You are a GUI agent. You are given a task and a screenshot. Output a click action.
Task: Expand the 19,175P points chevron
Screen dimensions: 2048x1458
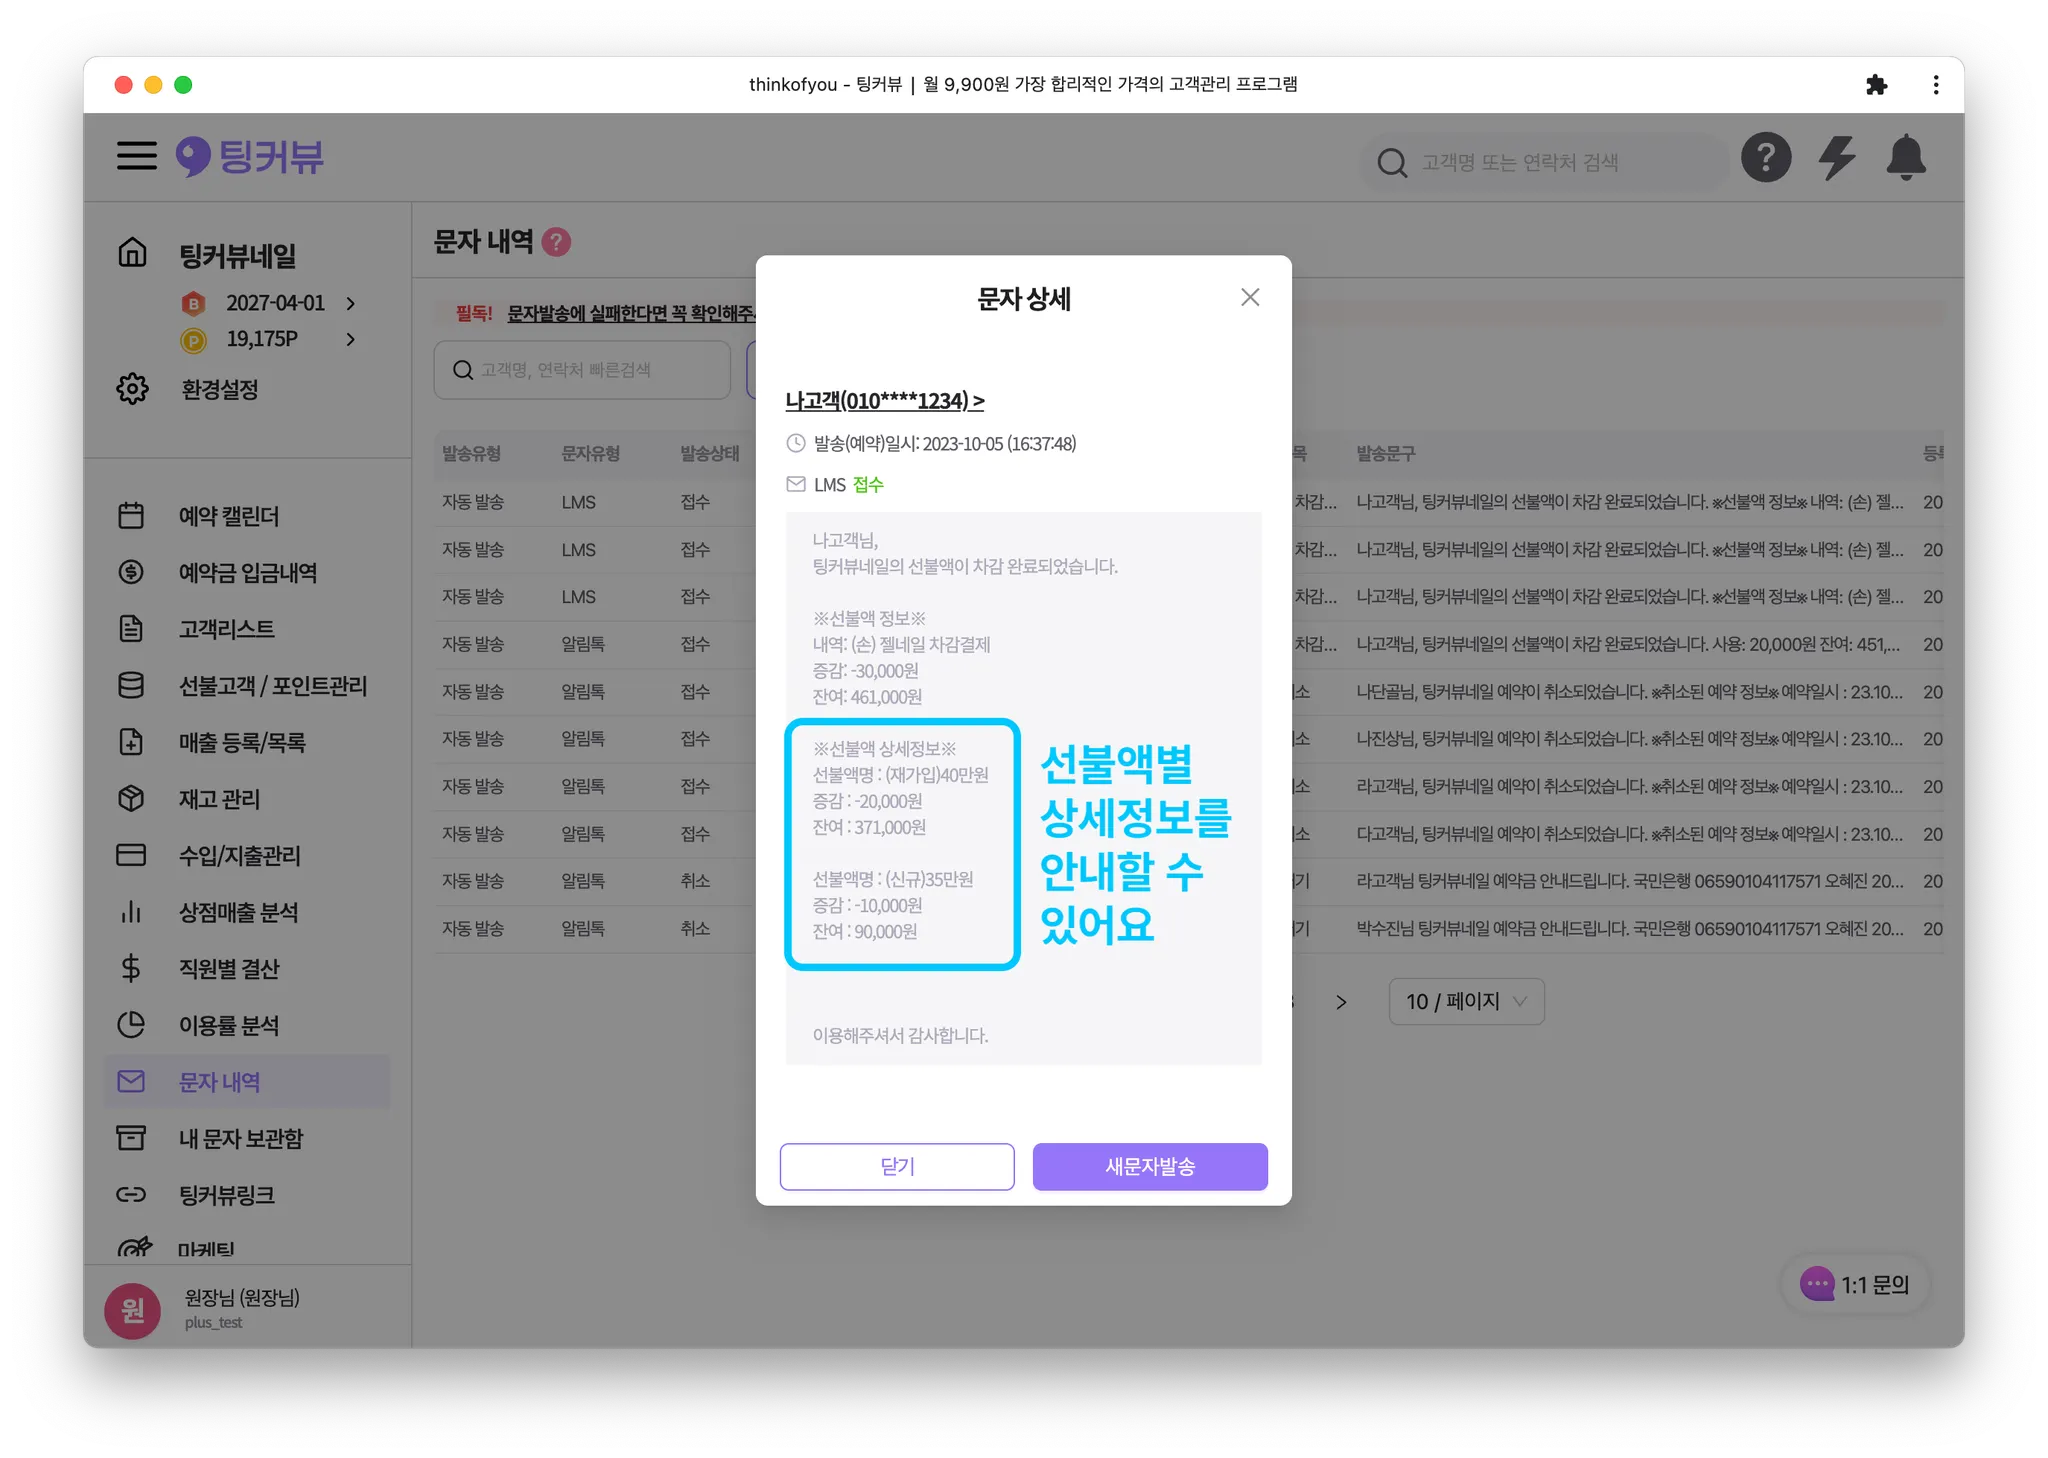351,340
